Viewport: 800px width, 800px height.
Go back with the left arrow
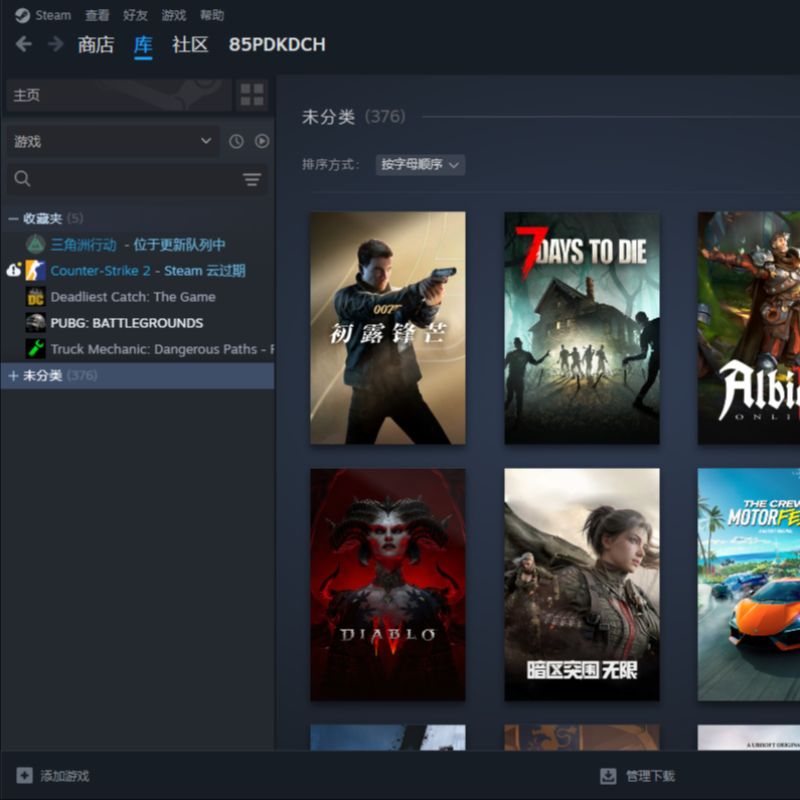(x=24, y=44)
